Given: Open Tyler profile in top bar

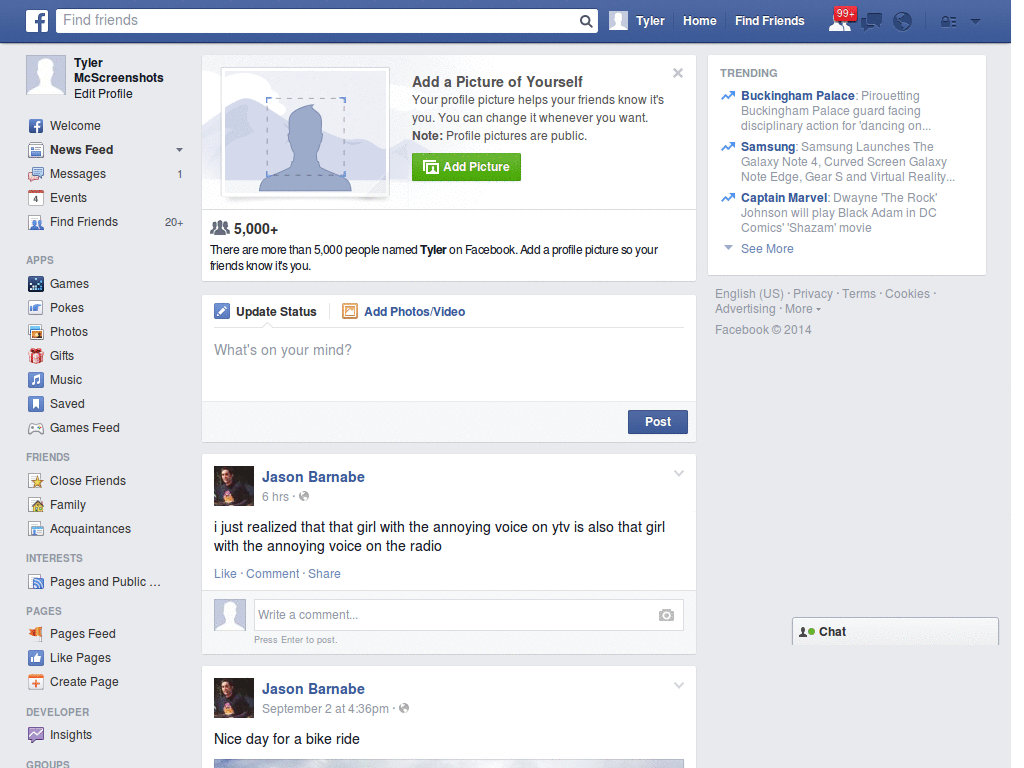Looking at the screenshot, I should click(637, 21).
